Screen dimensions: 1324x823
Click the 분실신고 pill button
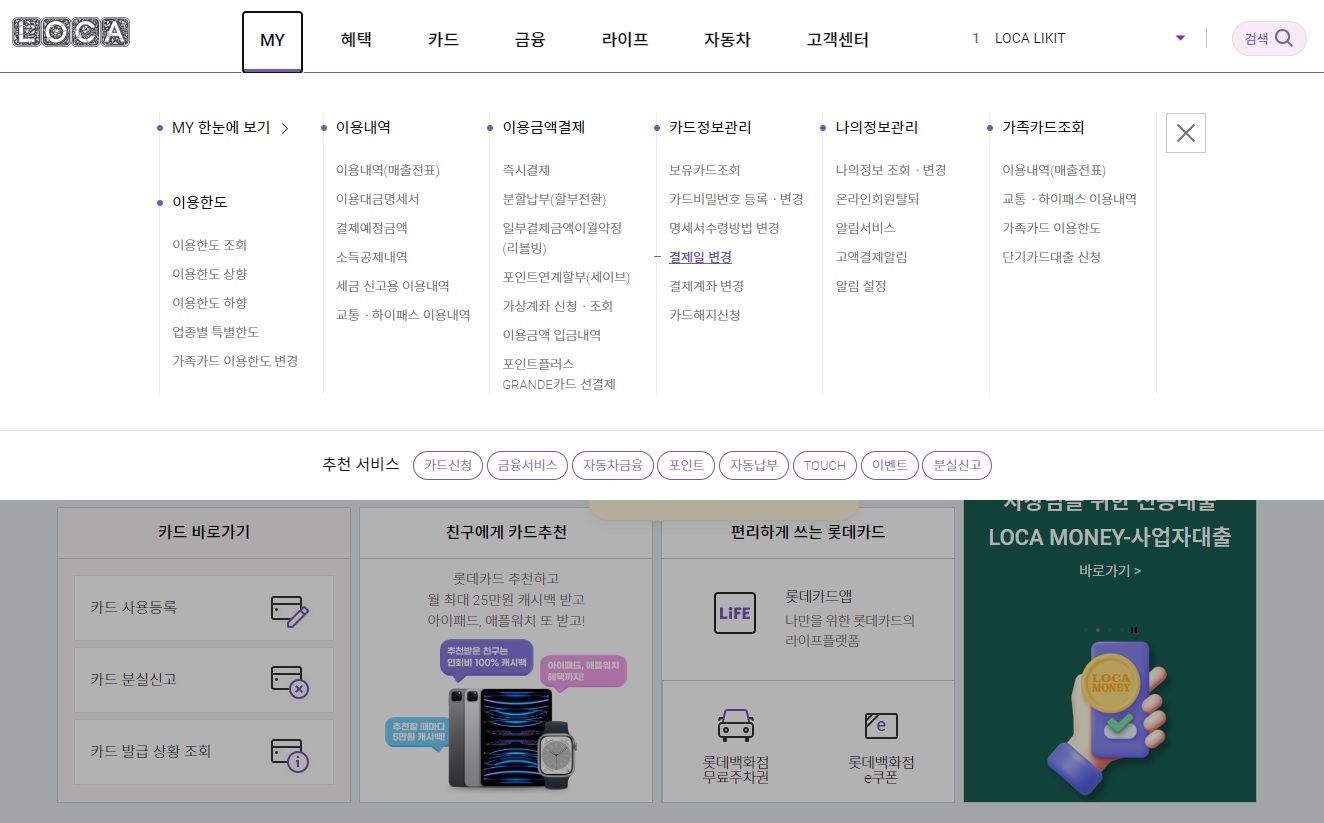[957, 465]
